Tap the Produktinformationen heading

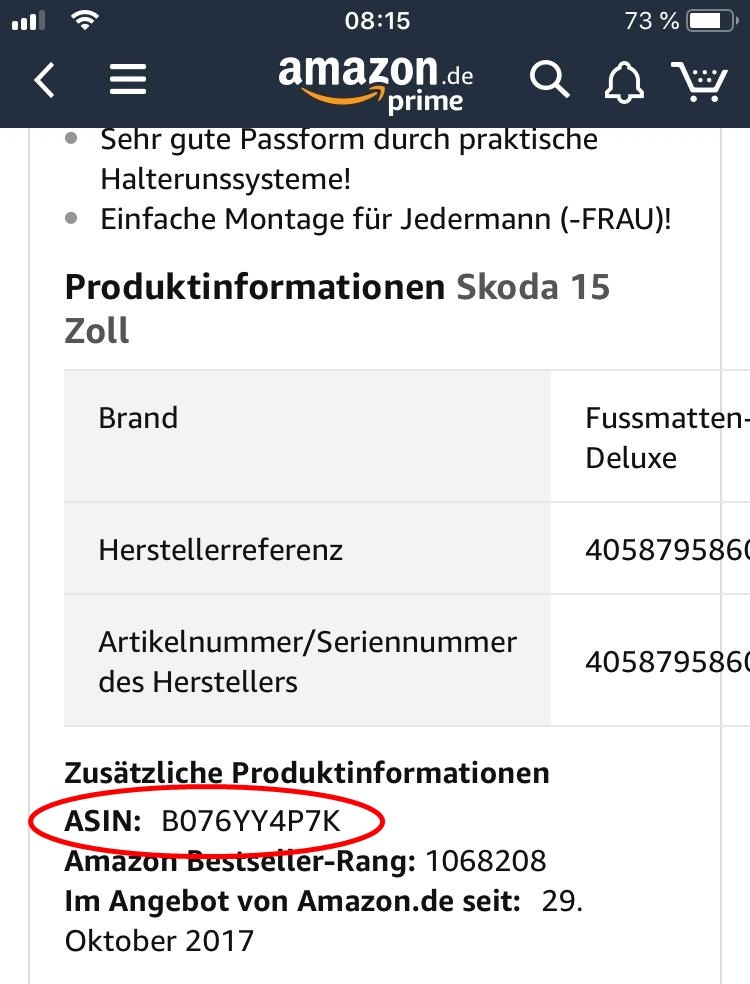click(x=254, y=288)
